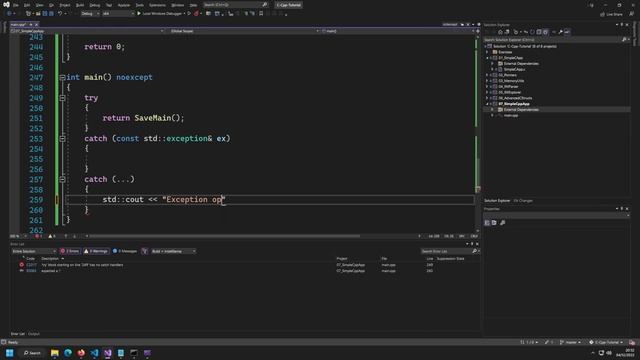
Task: Click taskbar Search box
Action: click(32, 353)
